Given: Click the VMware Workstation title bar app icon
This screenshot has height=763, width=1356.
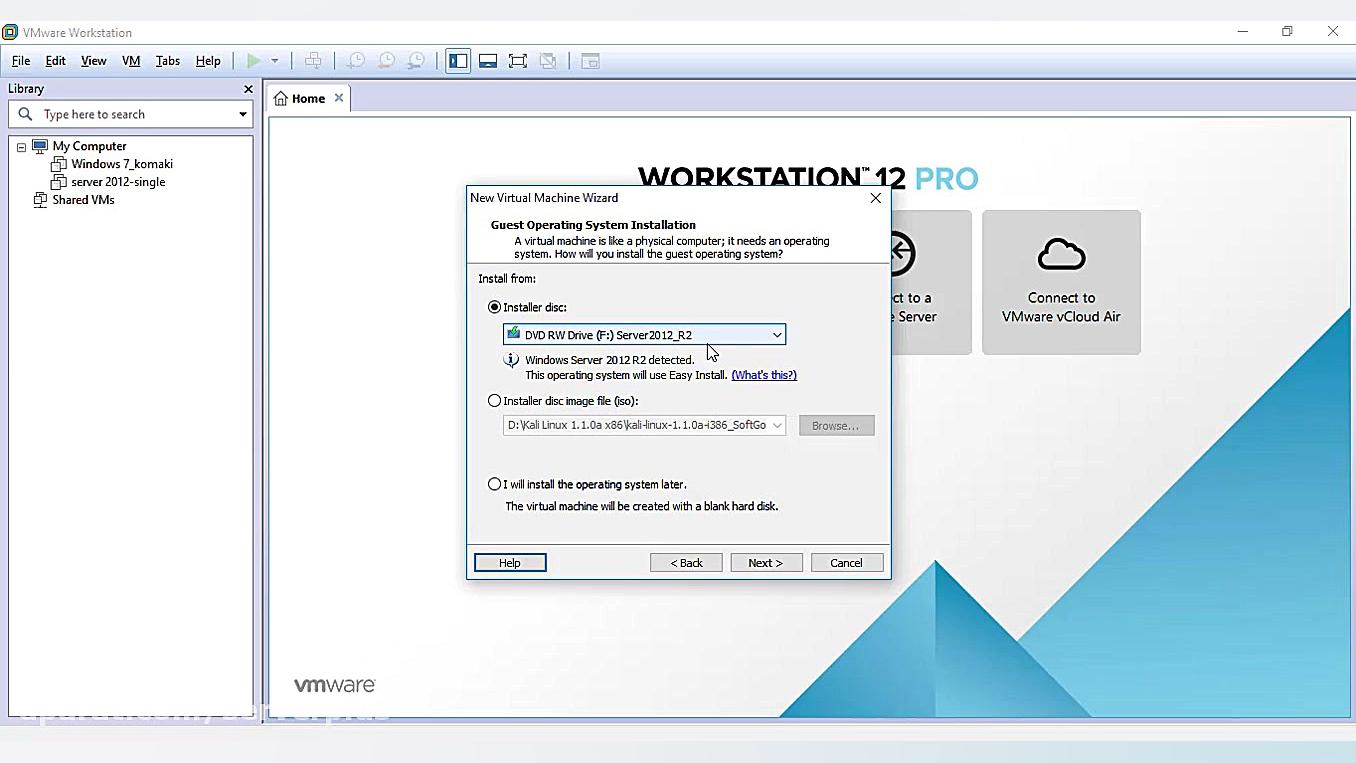Looking at the screenshot, I should coord(10,32).
